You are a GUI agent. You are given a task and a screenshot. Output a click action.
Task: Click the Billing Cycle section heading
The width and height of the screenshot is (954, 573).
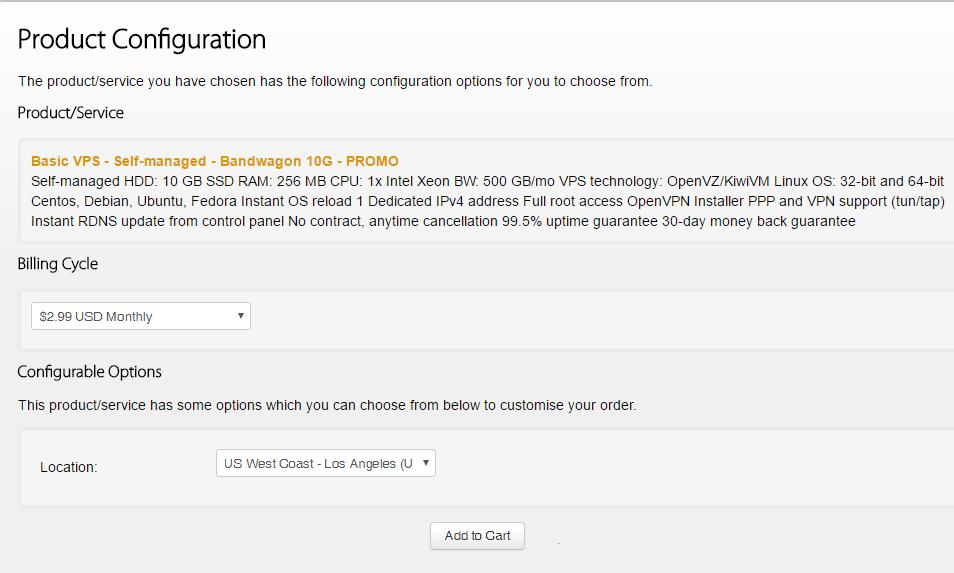pos(58,264)
